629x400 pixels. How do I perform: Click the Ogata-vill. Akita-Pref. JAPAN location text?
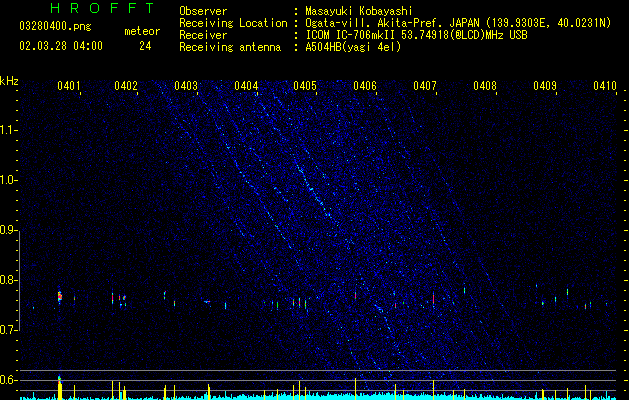tap(458, 23)
